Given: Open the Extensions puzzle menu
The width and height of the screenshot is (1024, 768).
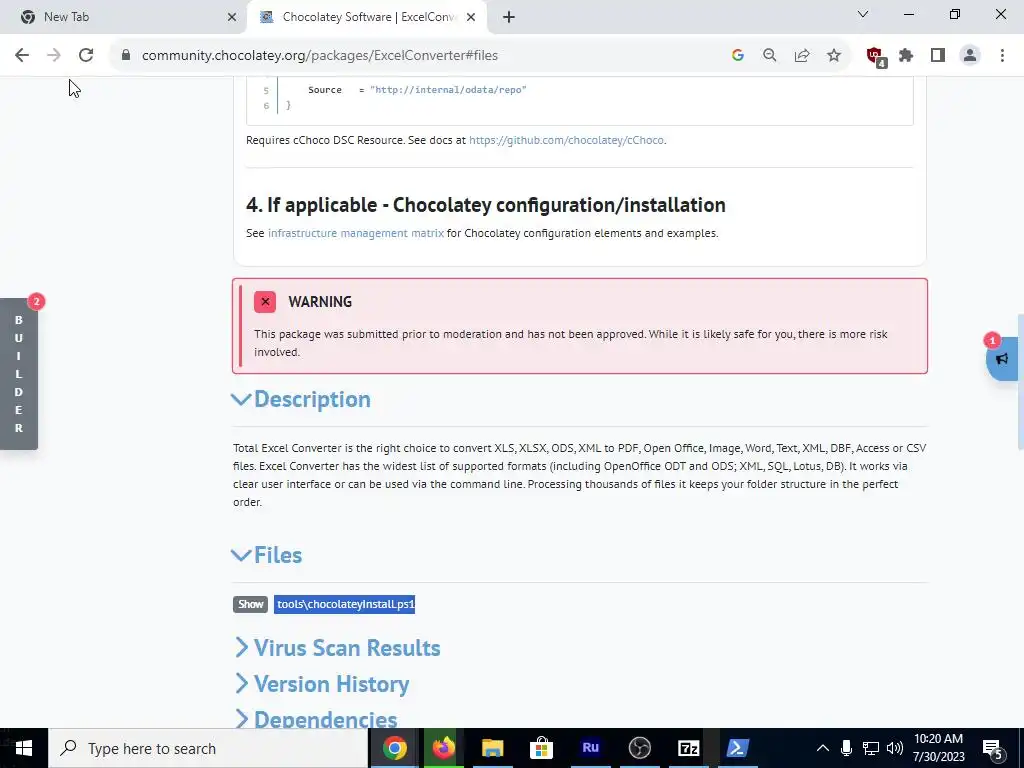Looking at the screenshot, I should (906, 56).
